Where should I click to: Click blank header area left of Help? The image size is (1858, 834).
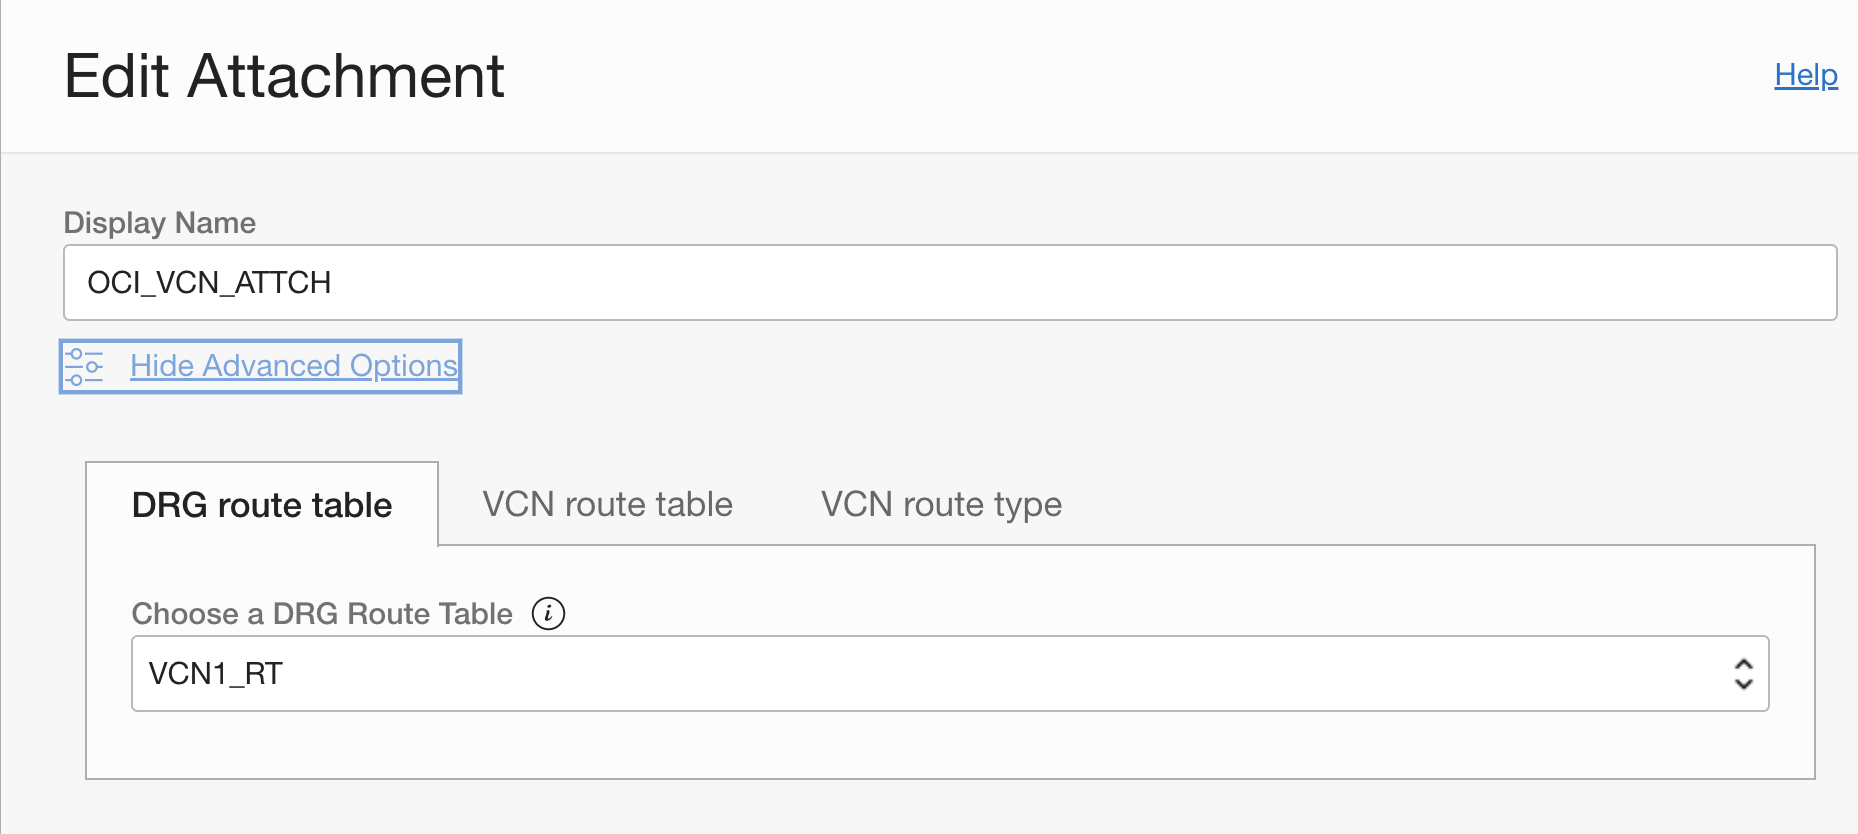[x=1200, y=76]
